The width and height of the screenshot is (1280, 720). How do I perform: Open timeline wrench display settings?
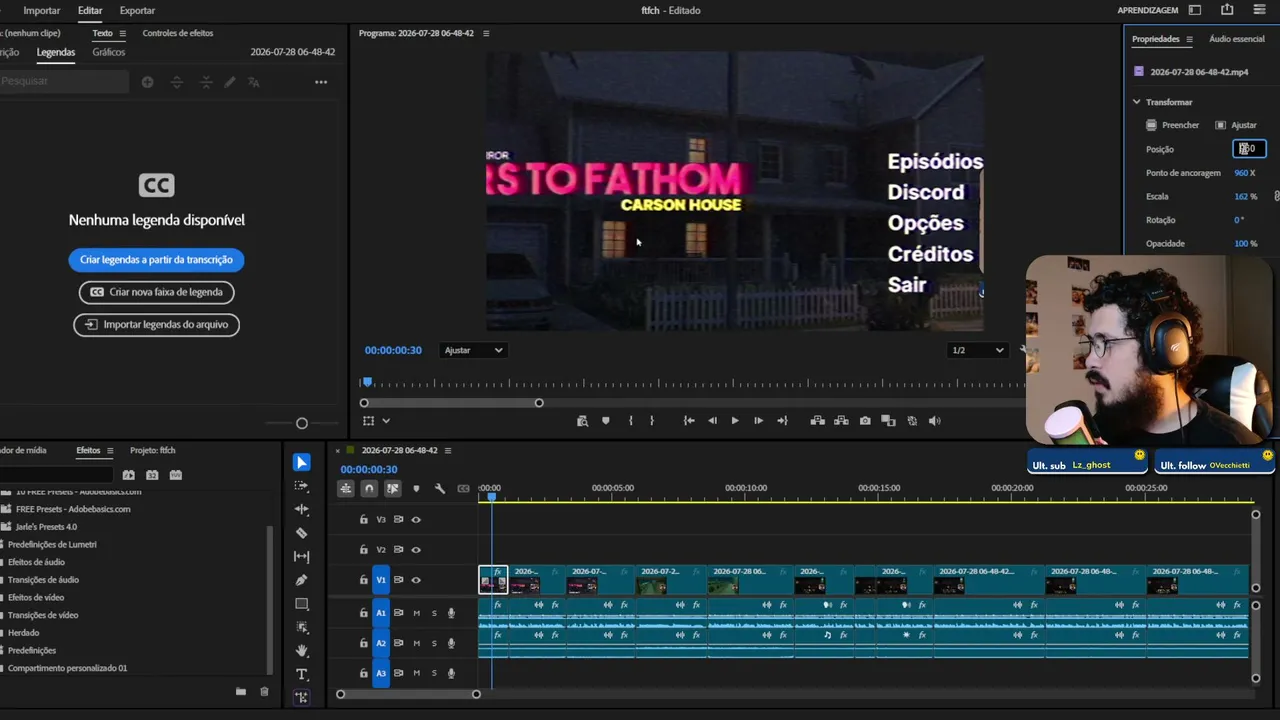(x=440, y=489)
